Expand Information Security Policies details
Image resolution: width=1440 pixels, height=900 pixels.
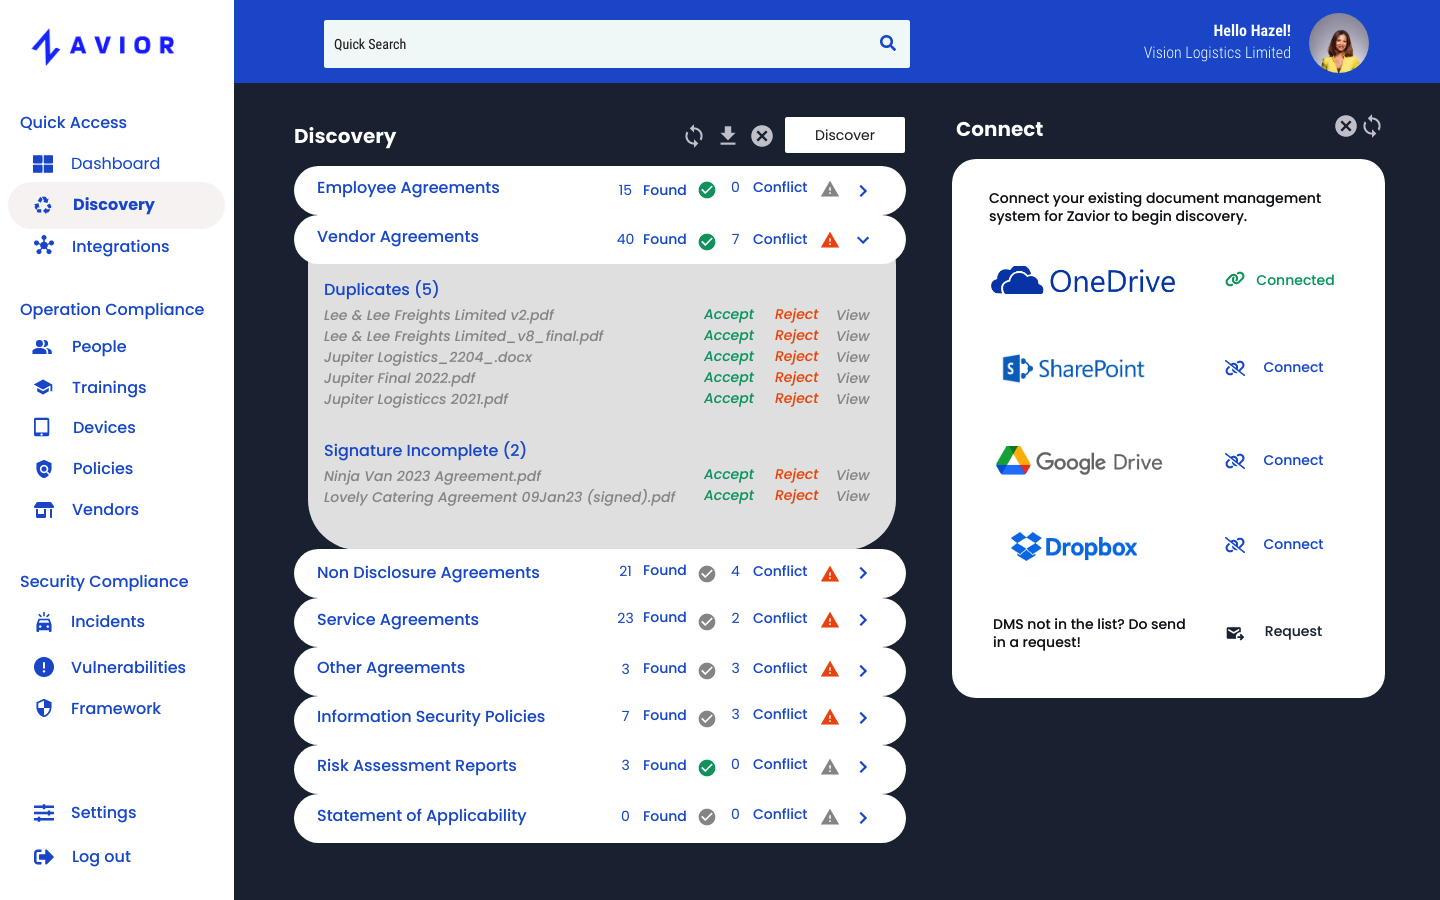click(863, 717)
